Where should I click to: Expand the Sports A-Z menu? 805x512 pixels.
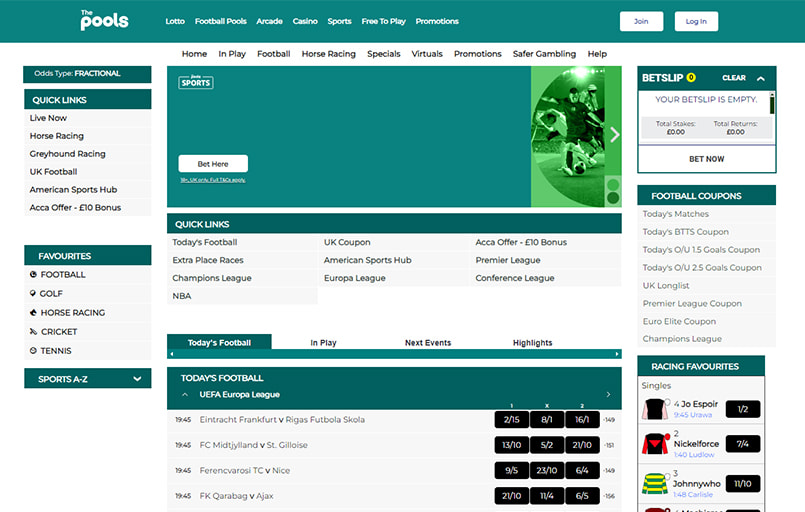(x=88, y=379)
